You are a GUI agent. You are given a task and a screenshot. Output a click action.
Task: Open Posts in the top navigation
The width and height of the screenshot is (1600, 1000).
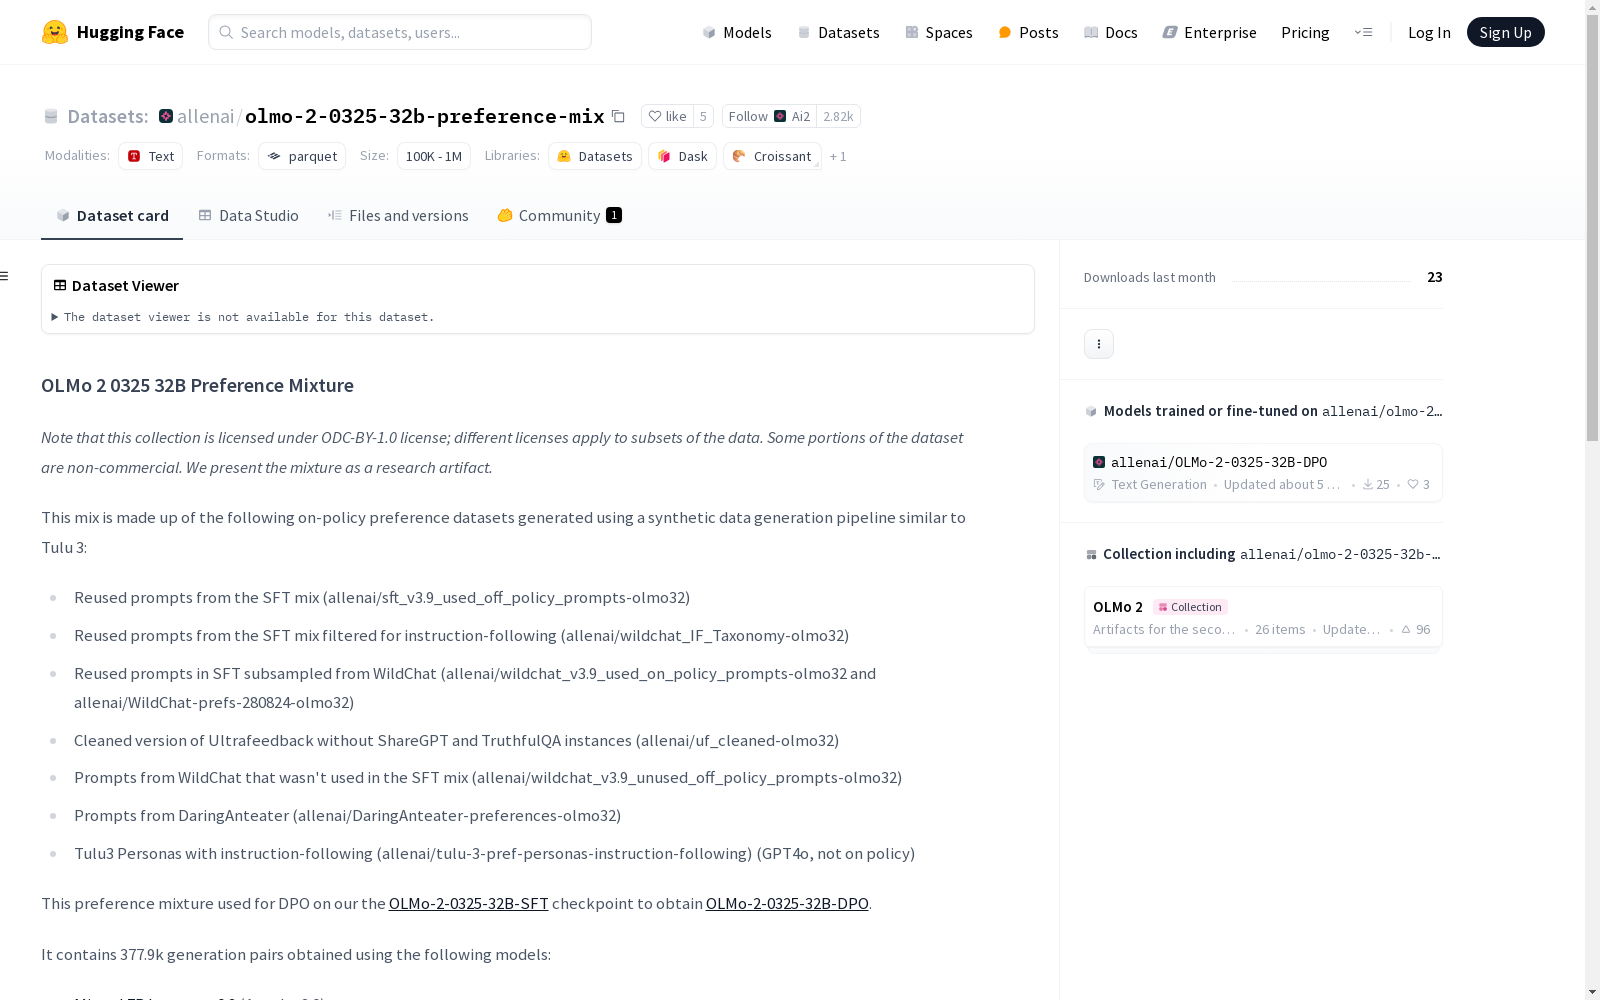click(1029, 32)
